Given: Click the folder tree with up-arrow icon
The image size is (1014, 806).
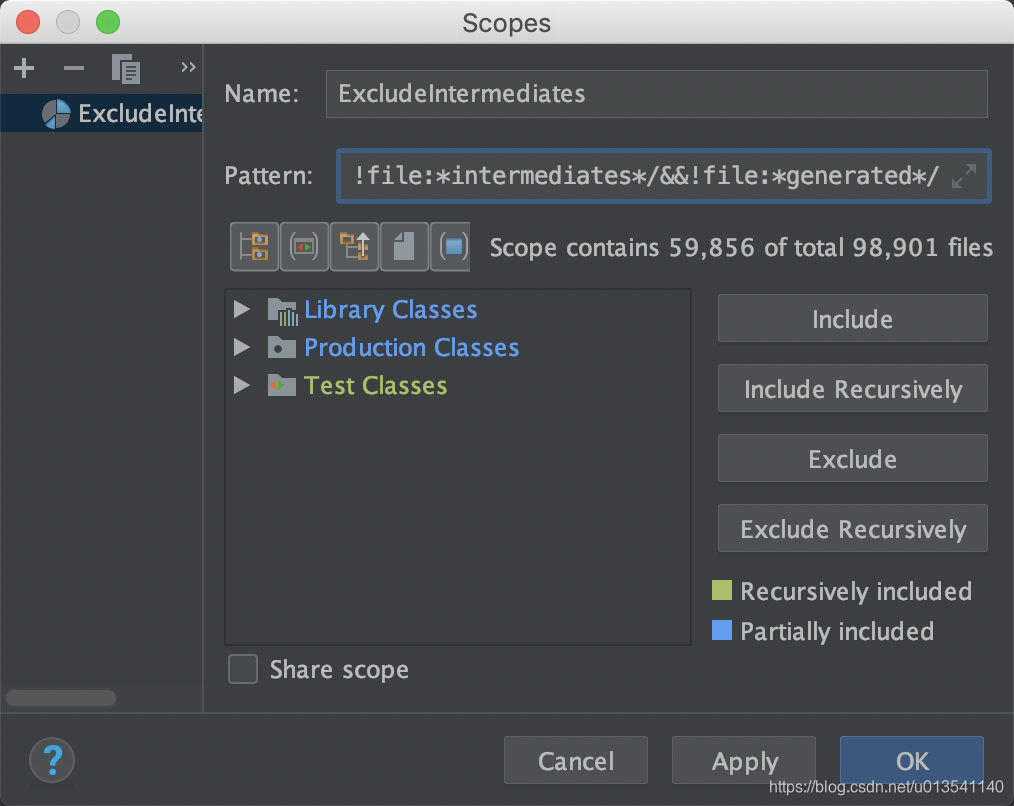Looking at the screenshot, I should (x=354, y=246).
